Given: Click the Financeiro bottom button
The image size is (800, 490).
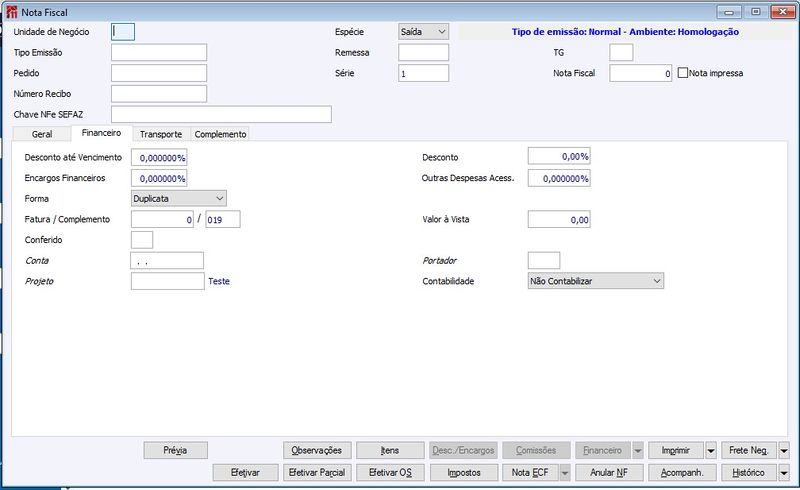Looking at the screenshot, I should tap(603, 450).
